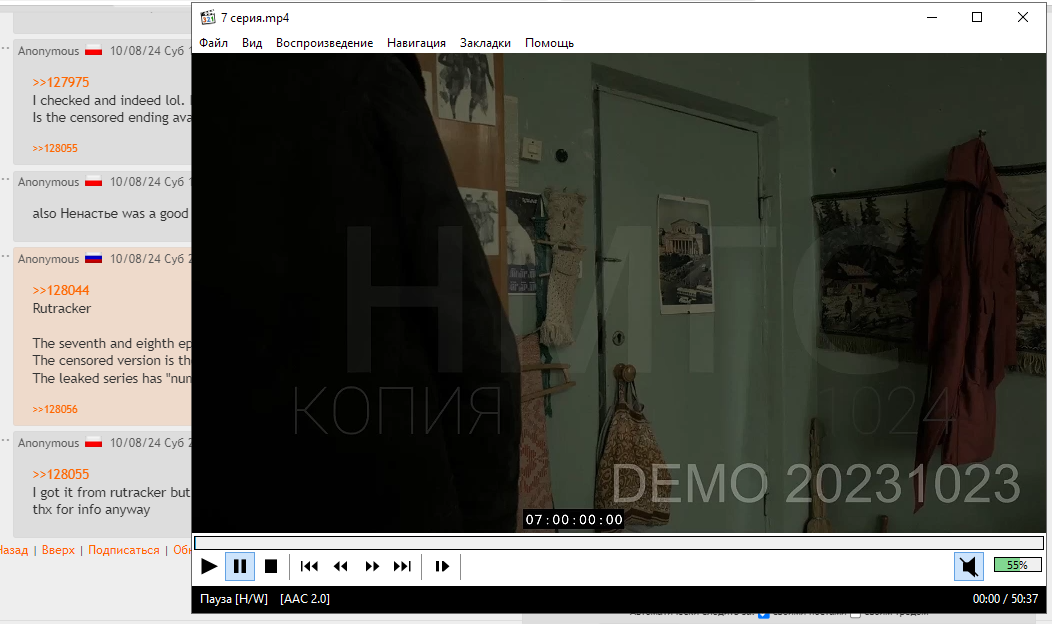Open reply link >>127975 in forum
The height and width of the screenshot is (624, 1052).
pos(60,82)
